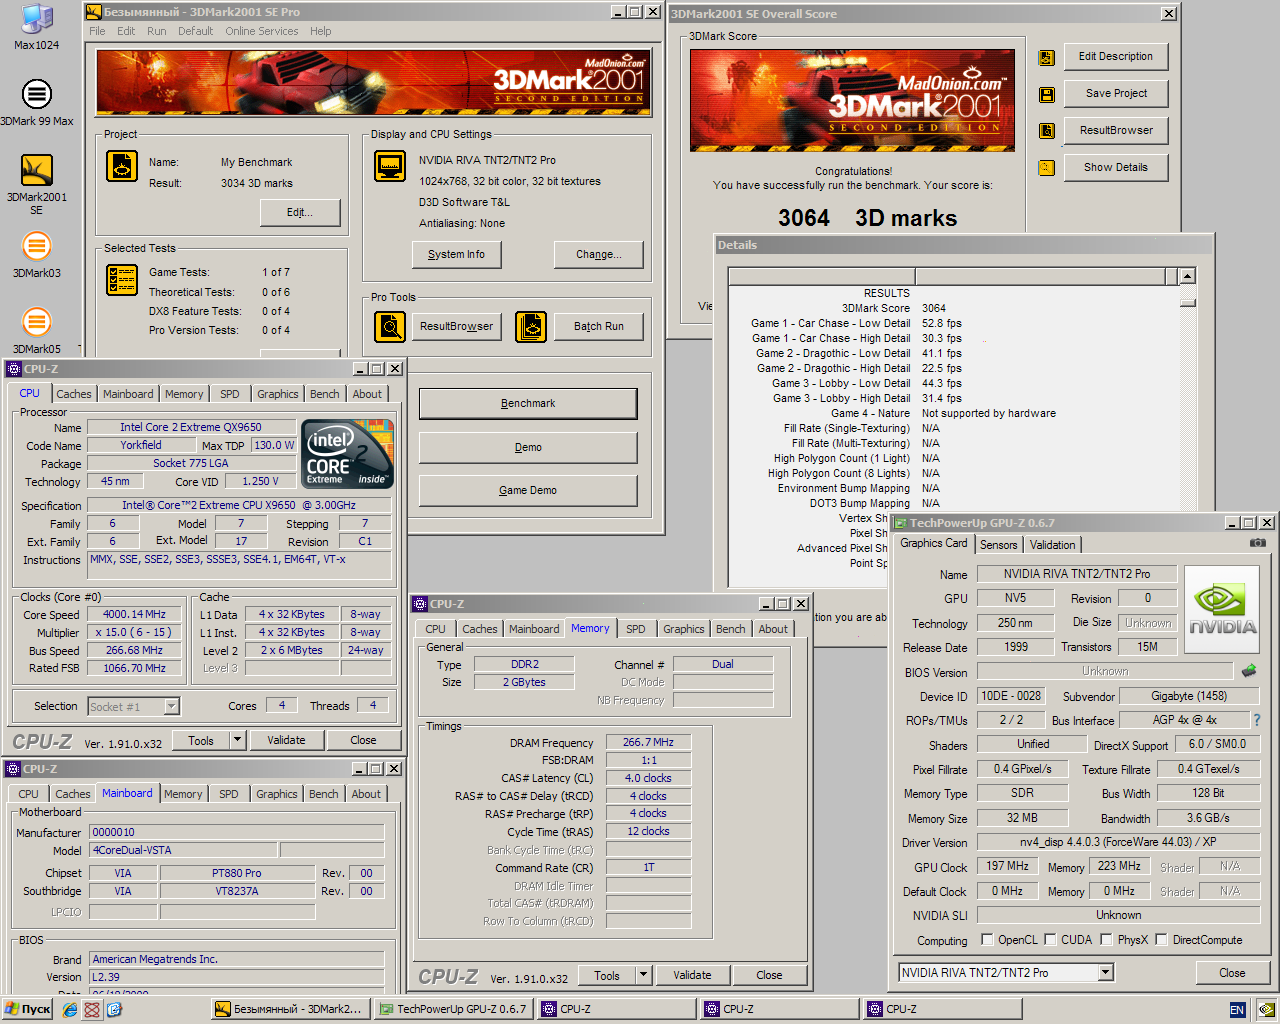The image size is (1280, 1024).
Task: Enable the CUDA checkbox in GPU-Z
Action: (1051, 940)
